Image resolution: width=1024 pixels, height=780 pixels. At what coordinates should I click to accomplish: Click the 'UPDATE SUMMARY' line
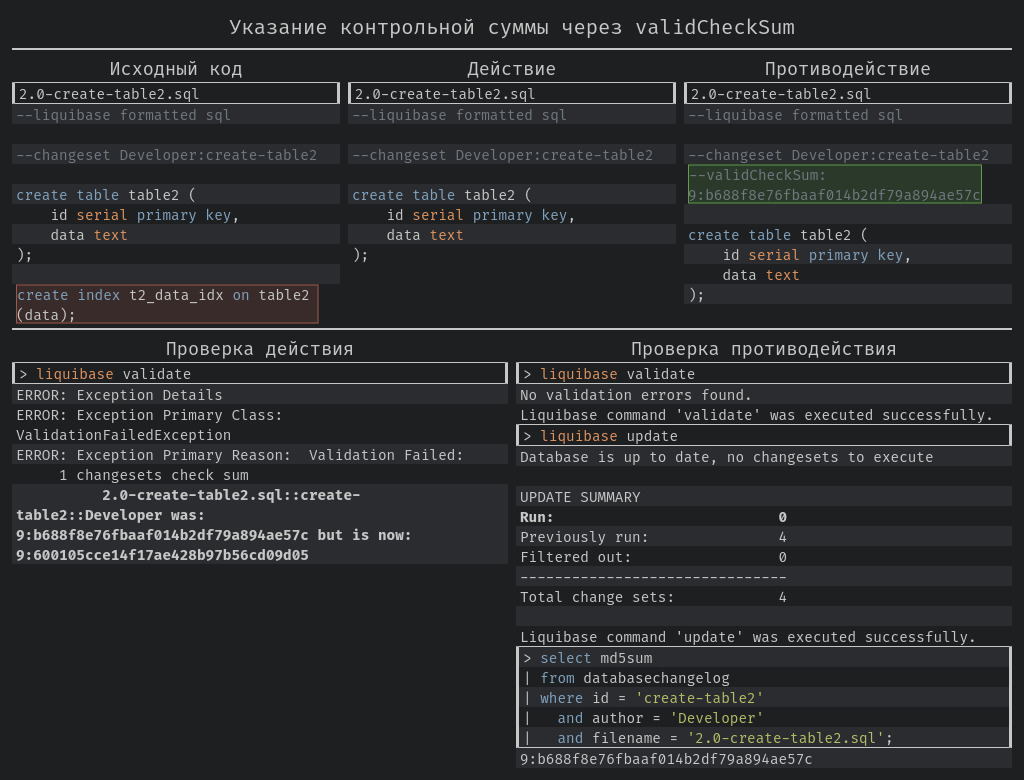580,497
